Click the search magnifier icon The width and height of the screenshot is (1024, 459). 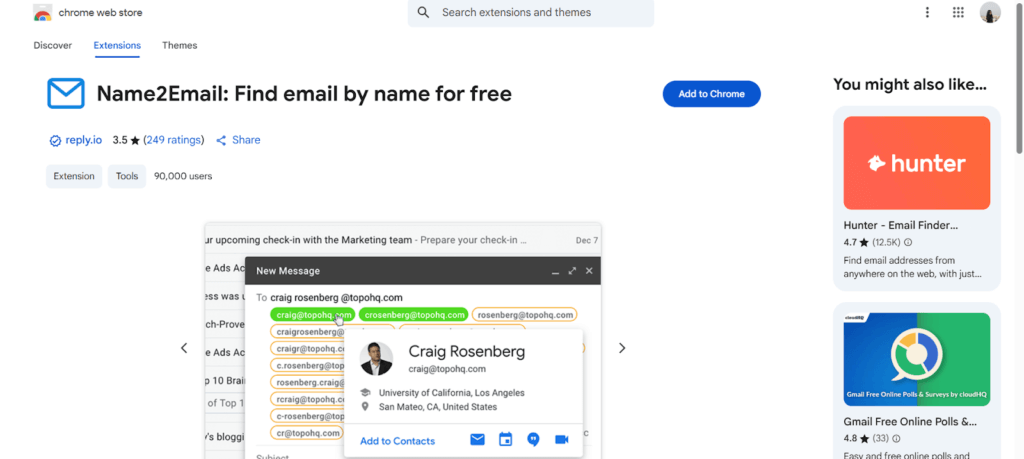pyautogui.click(x=423, y=12)
